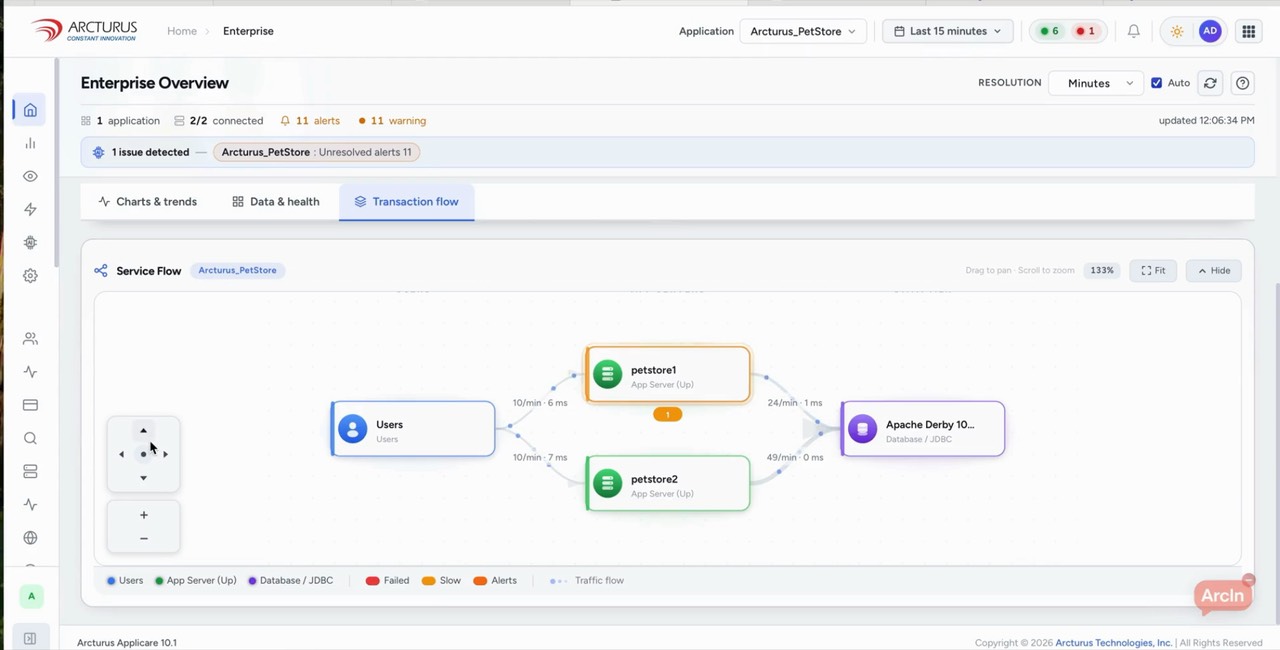Screen dimensions: 1280x650
Task: Open the settings gear sidebar icon
Action: (x=30, y=275)
